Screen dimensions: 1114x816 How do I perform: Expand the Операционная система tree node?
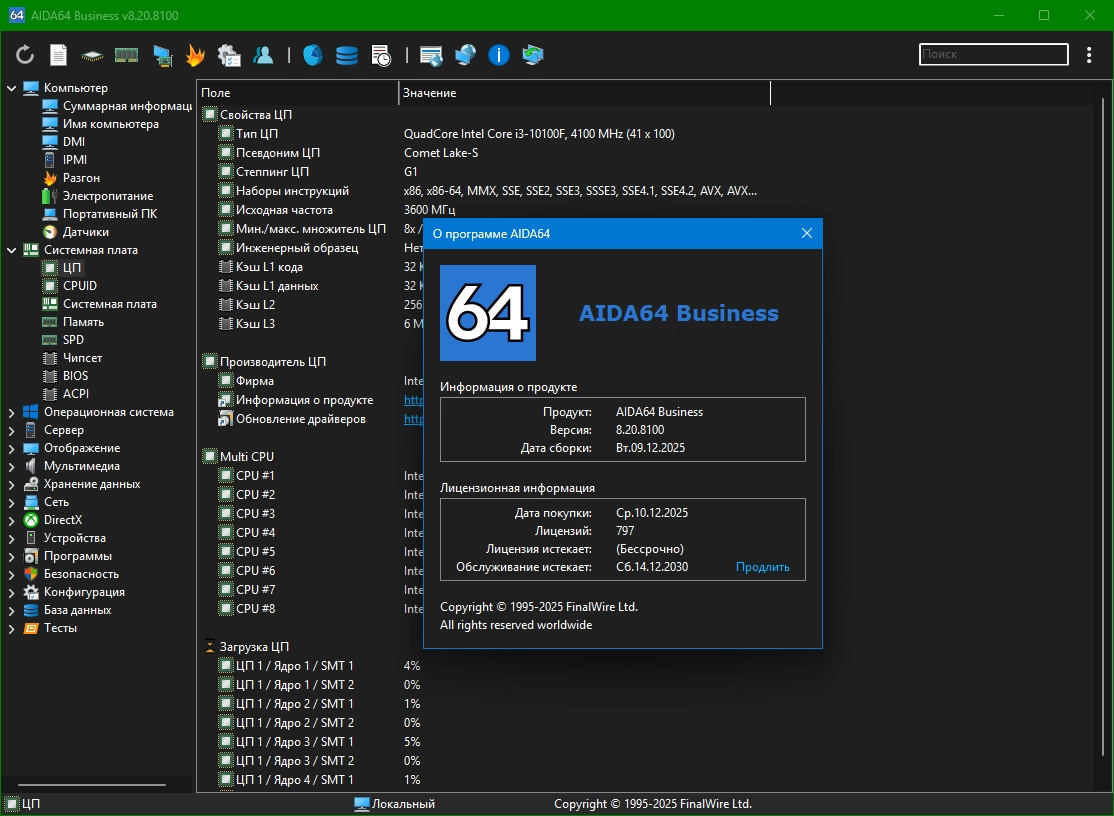[12, 412]
